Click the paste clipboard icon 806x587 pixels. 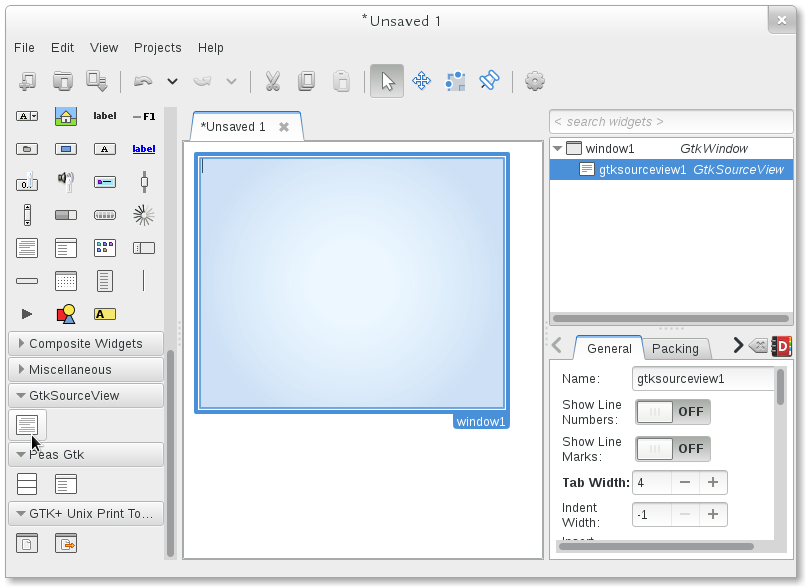(341, 81)
